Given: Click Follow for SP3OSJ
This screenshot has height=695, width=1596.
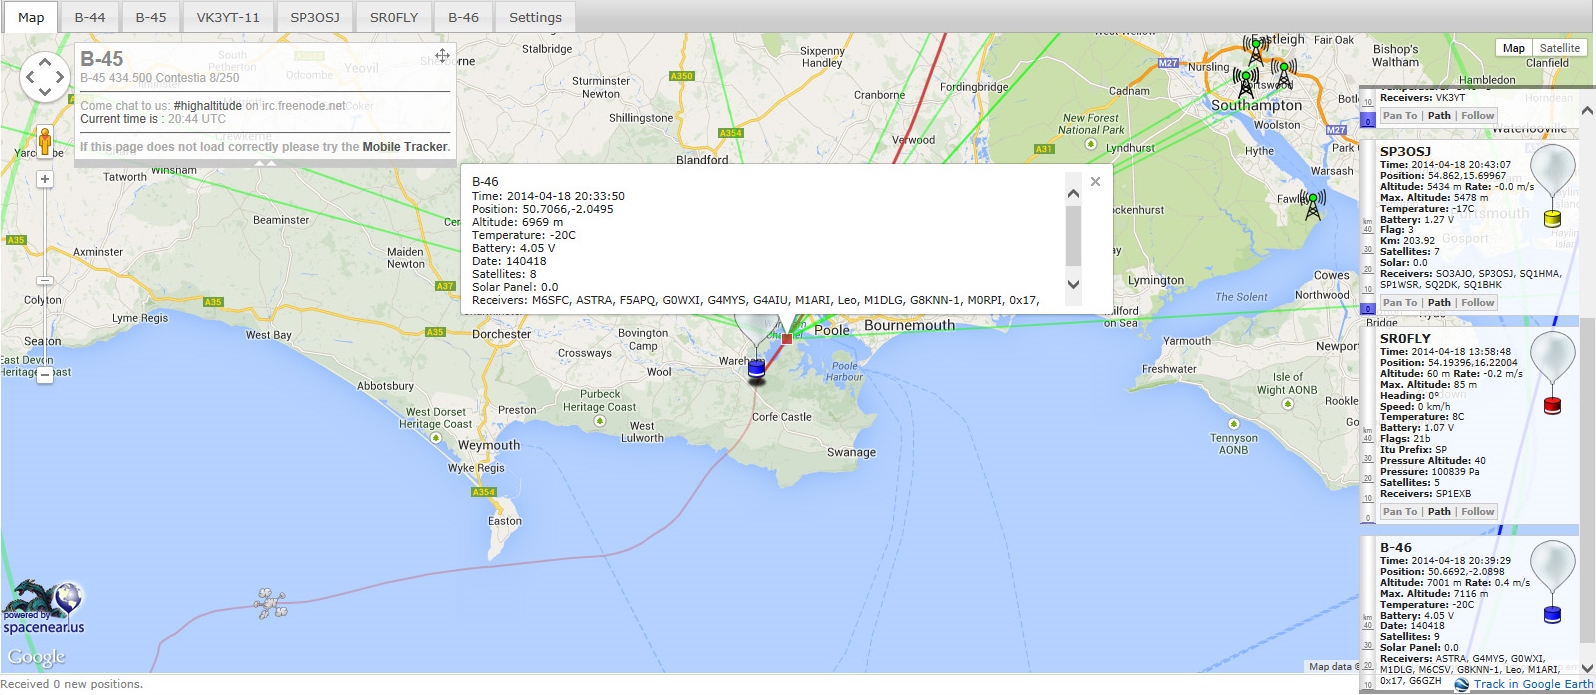Looking at the screenshot, I should pyautogui.click(x=1477, y=303).
